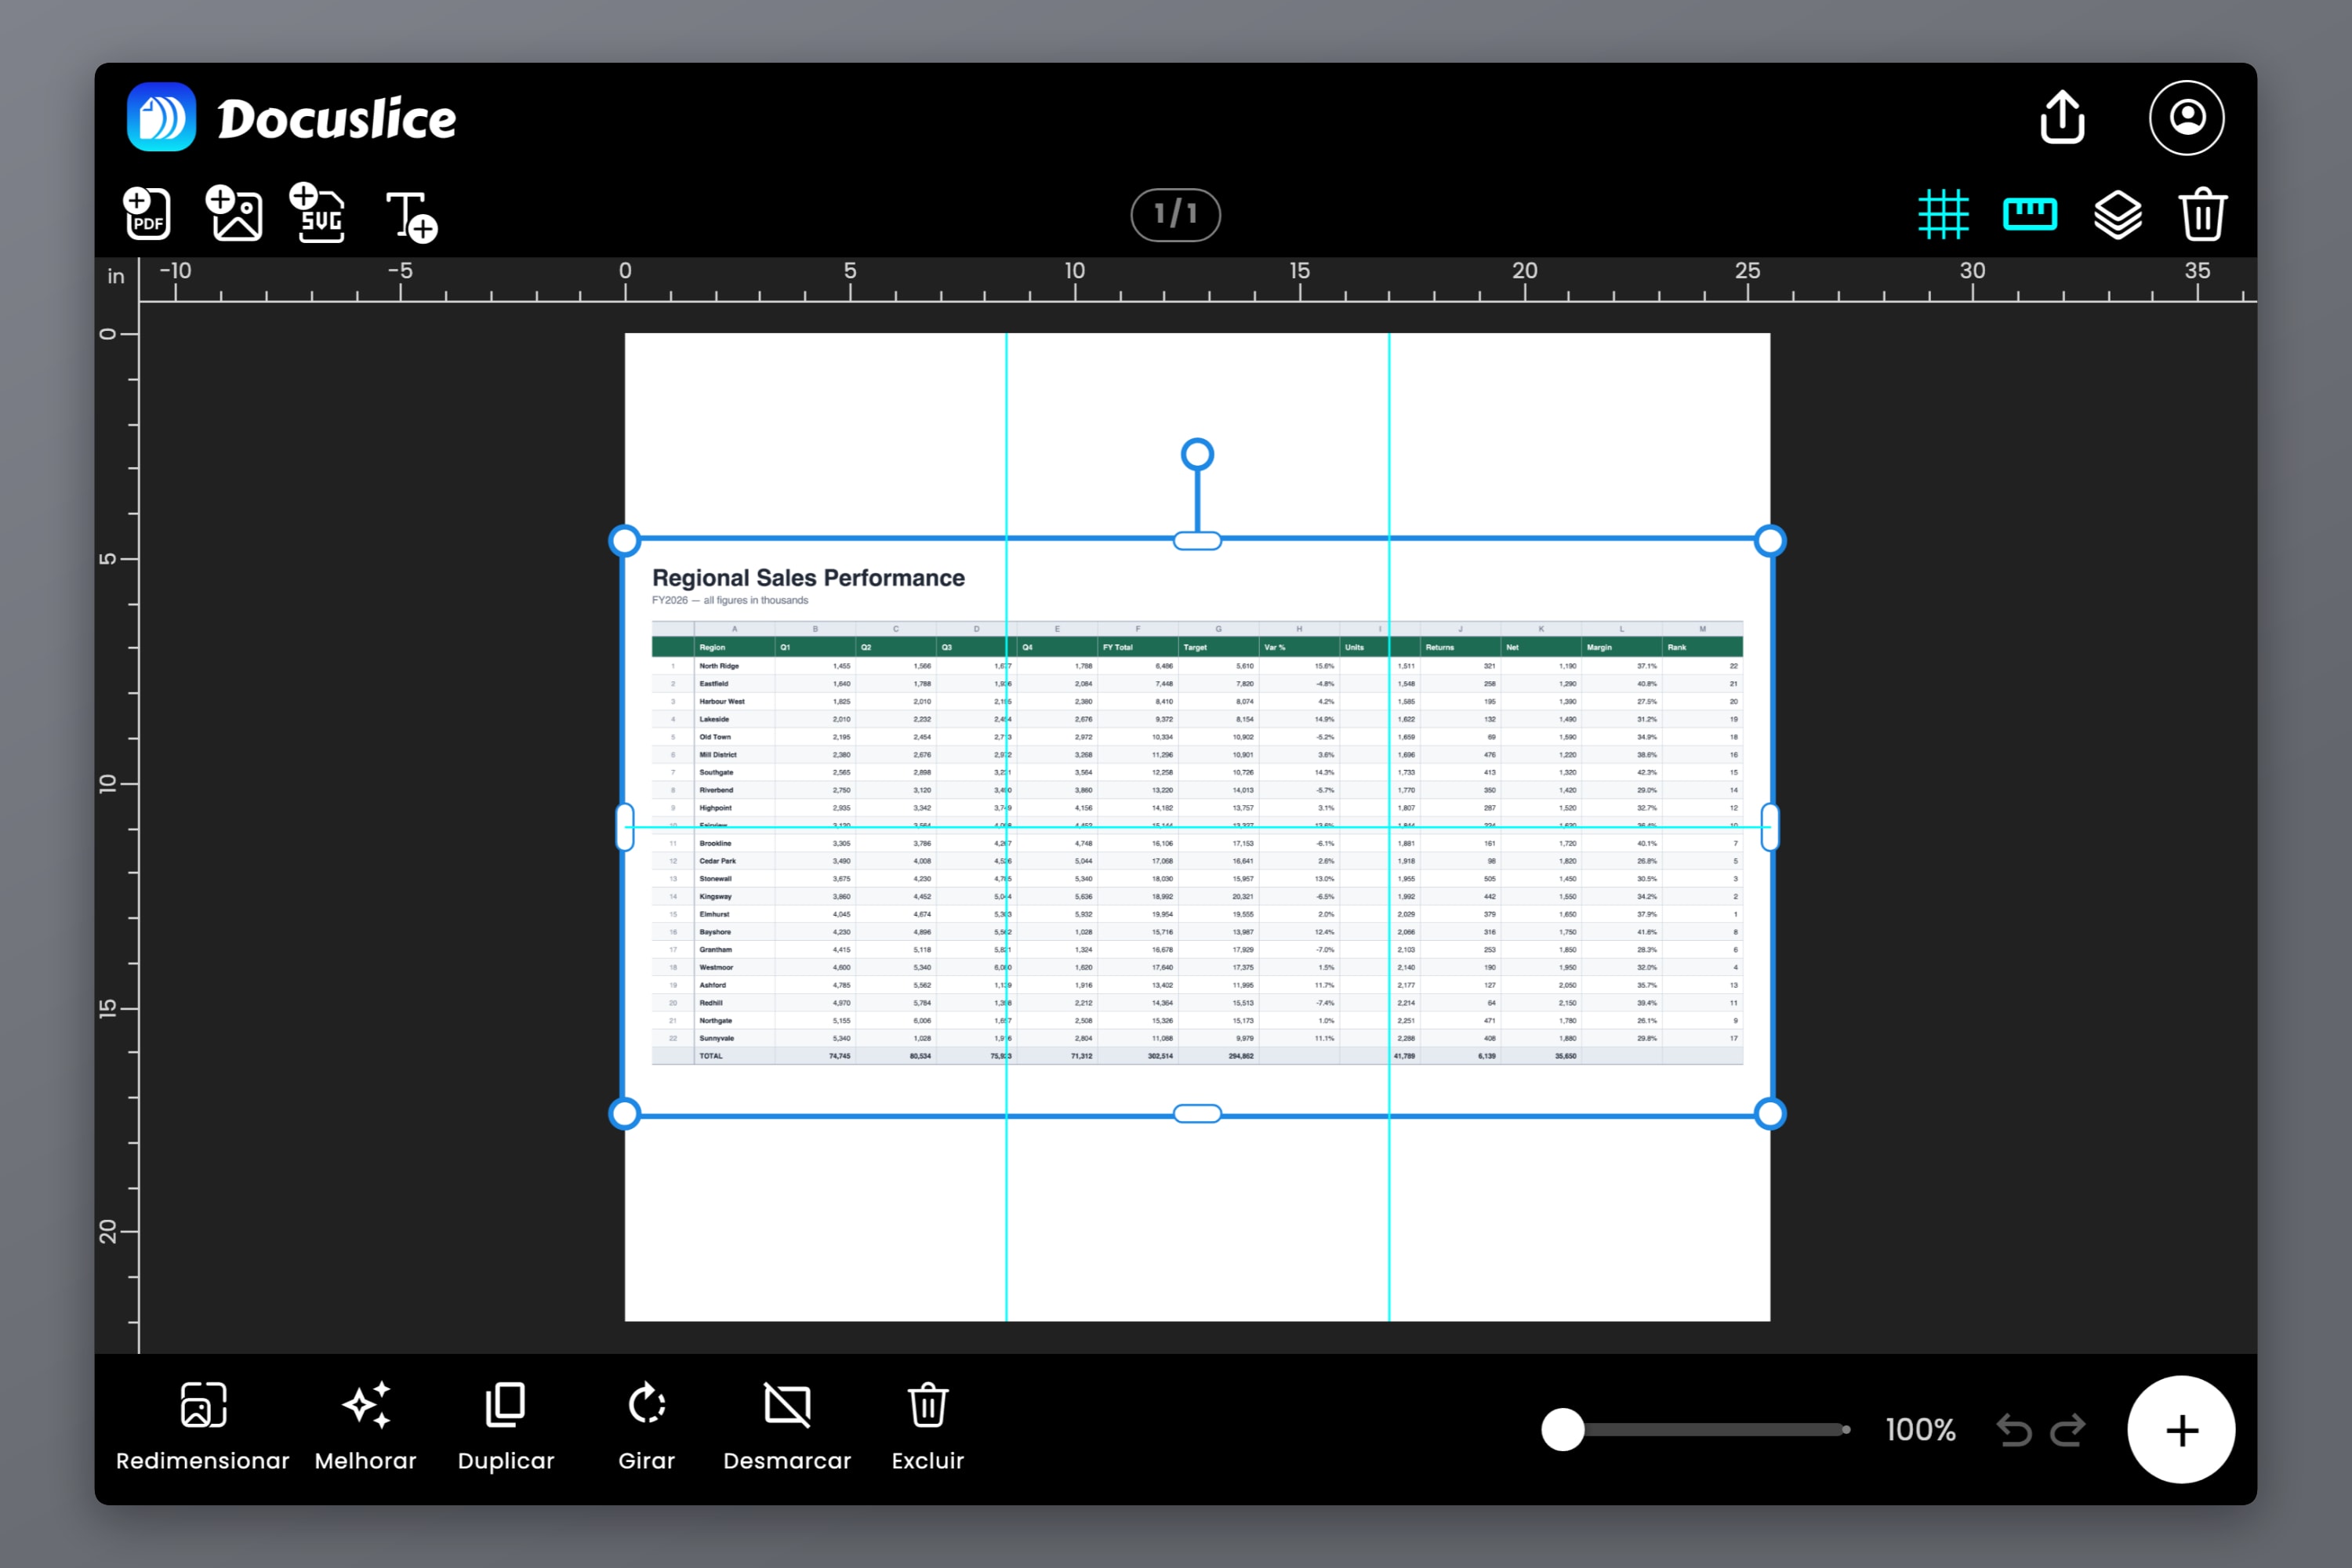Open the share/export menu
Image resolution: width=2352 pixels, height=1568 pixels.
coord(2062,117)
